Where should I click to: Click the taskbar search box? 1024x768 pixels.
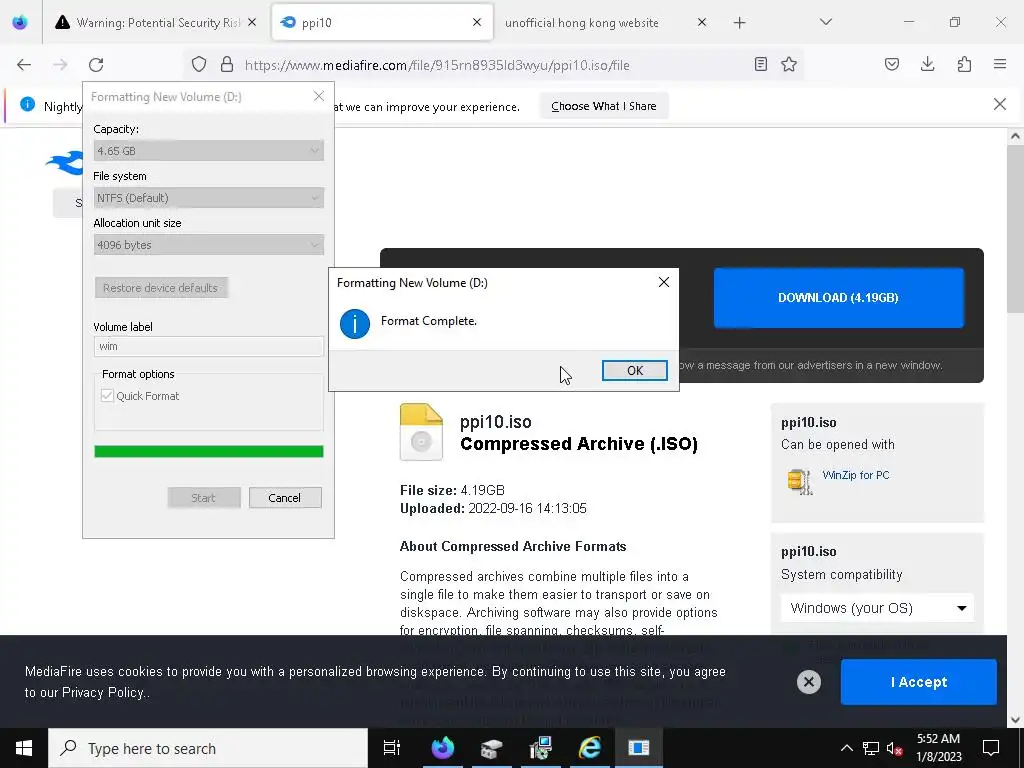coord(208,748)
